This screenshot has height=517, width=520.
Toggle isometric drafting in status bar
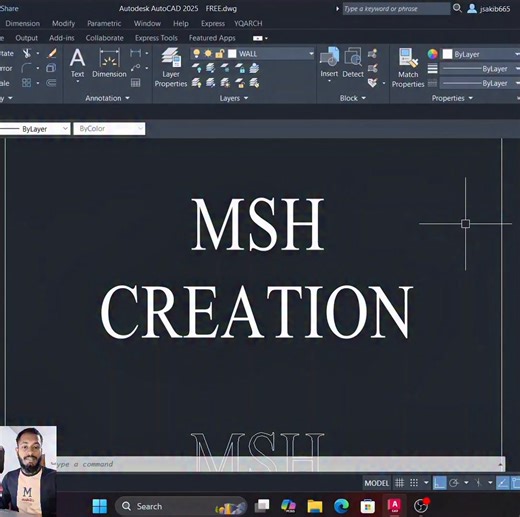pyautogui.click(x=479, y=483)
